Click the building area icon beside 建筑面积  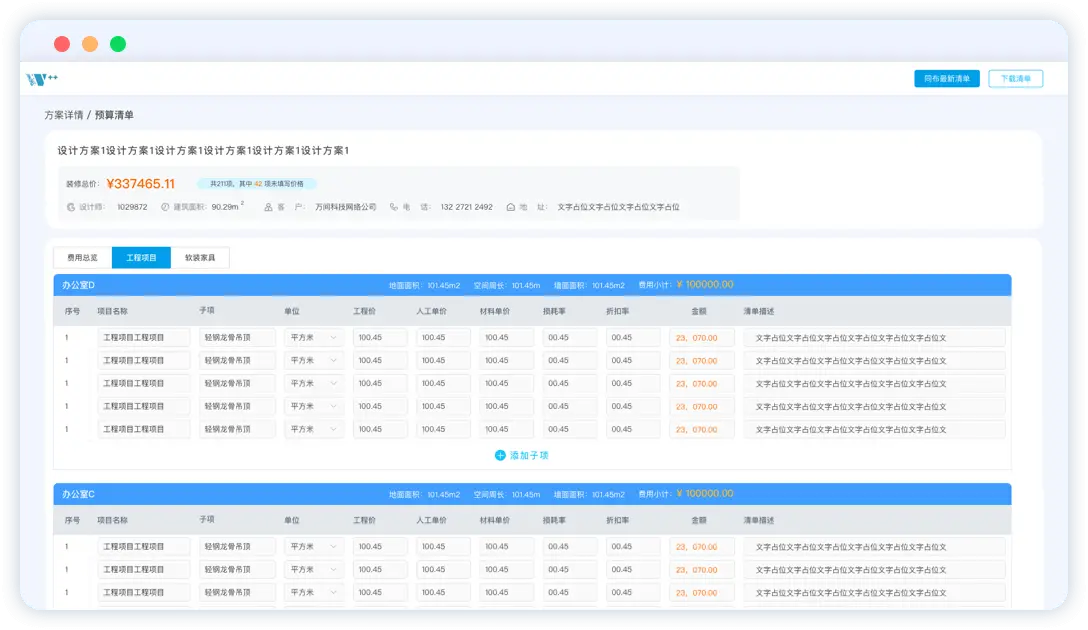pyautogui.click(x=165, y=207)
